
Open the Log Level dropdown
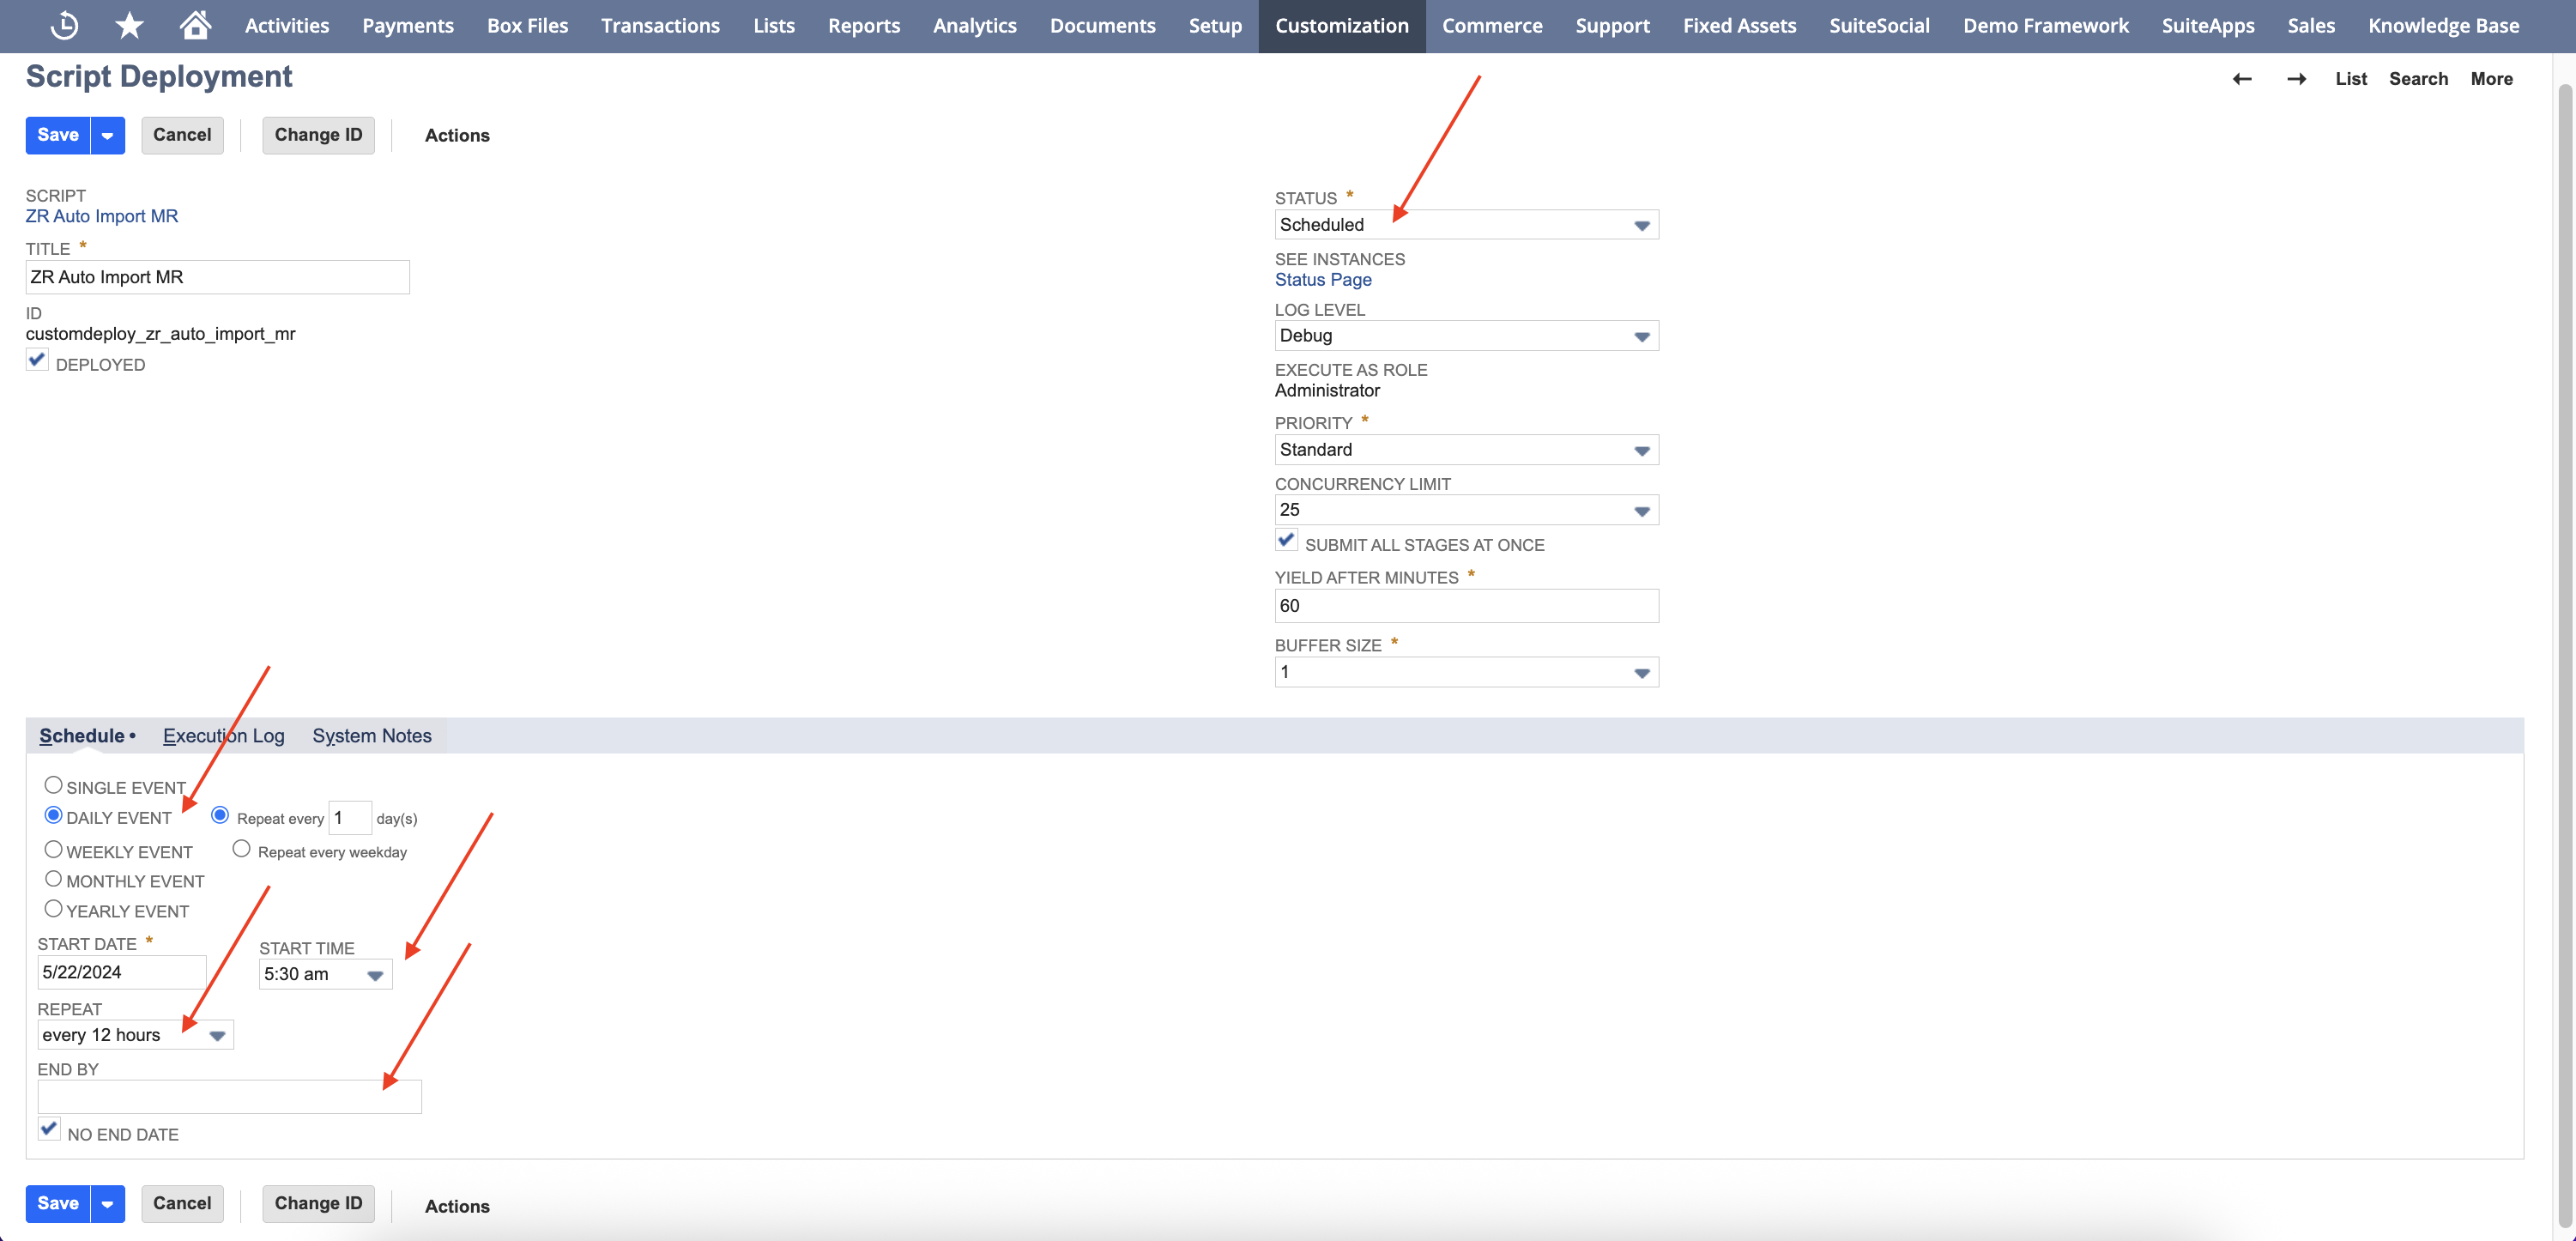pos(1466,336)
